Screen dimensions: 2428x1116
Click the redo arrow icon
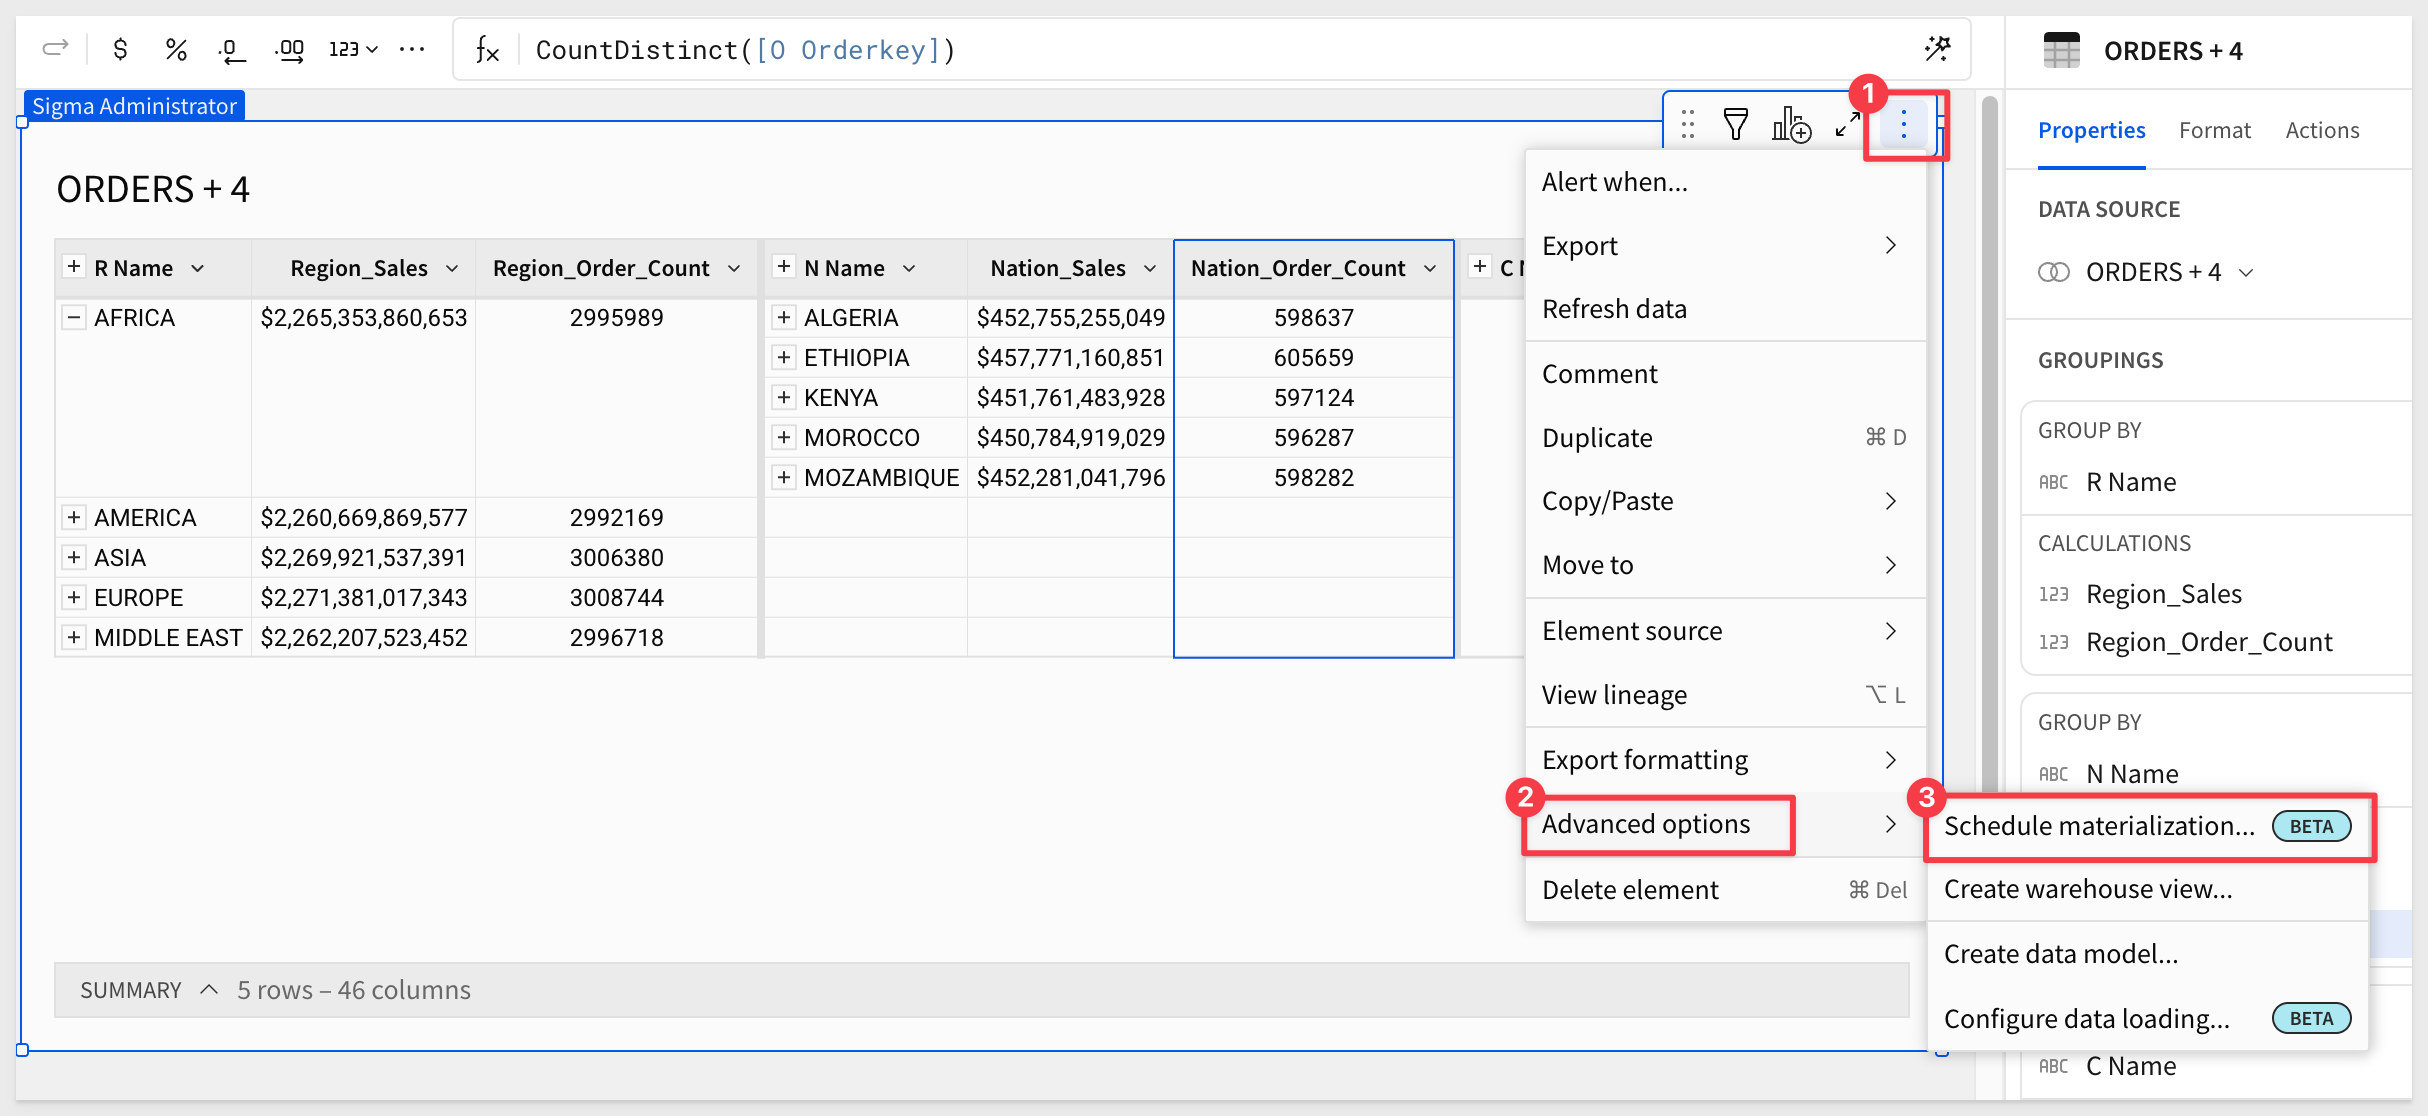(x=55, y=48)
